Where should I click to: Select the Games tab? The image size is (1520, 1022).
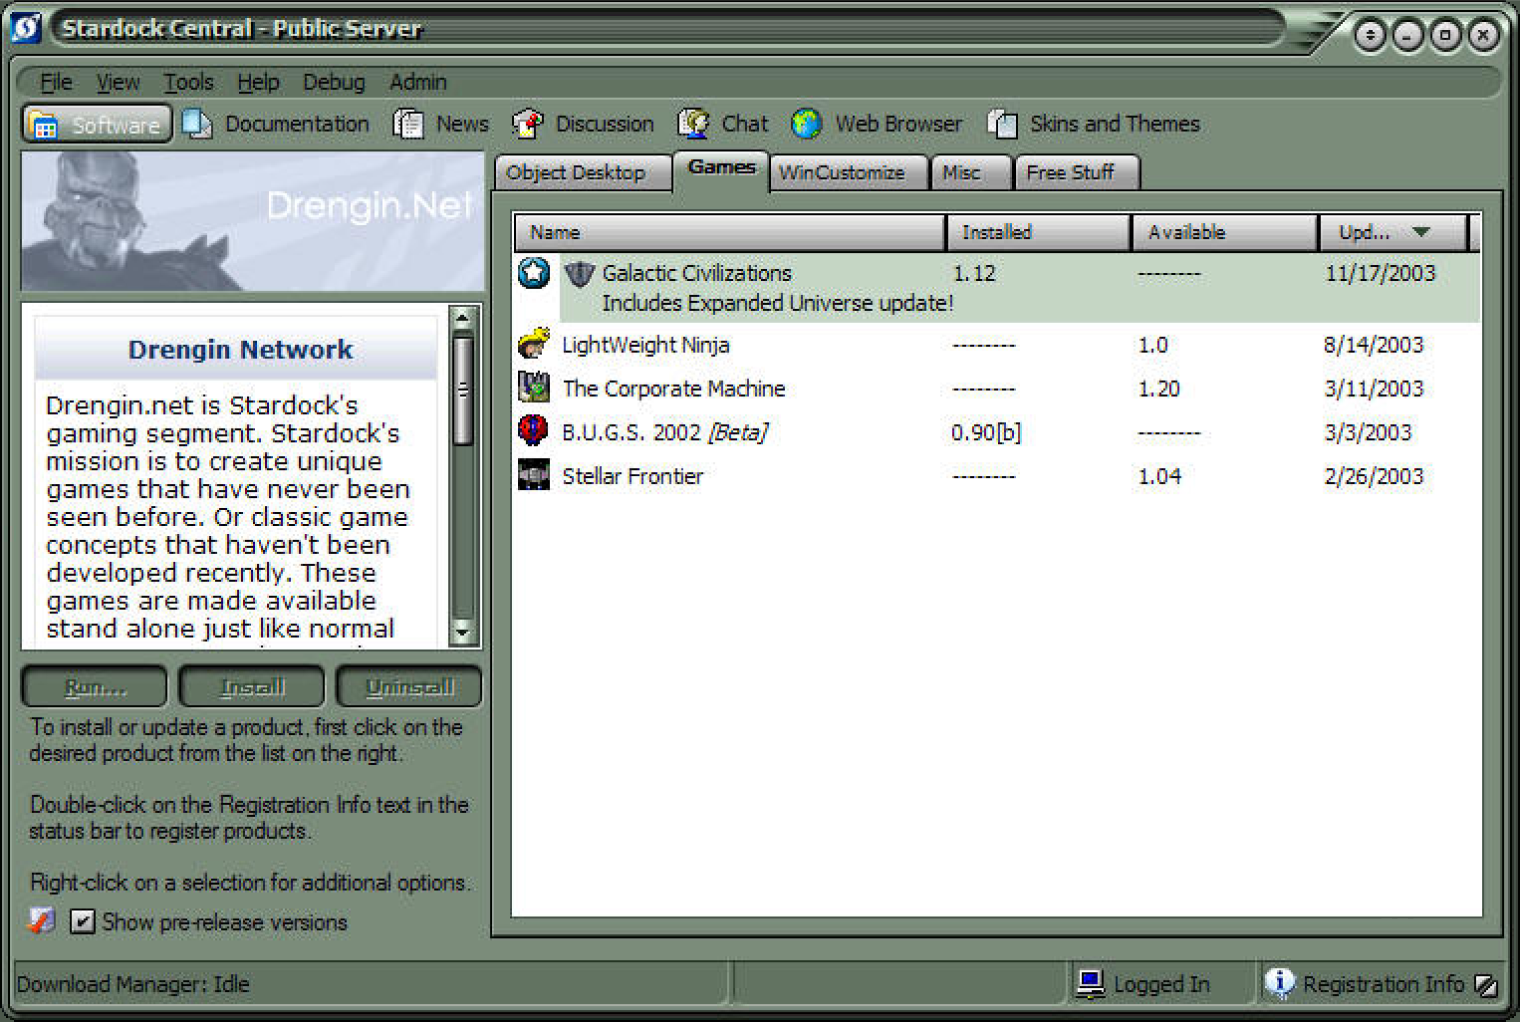pos(721,168)
